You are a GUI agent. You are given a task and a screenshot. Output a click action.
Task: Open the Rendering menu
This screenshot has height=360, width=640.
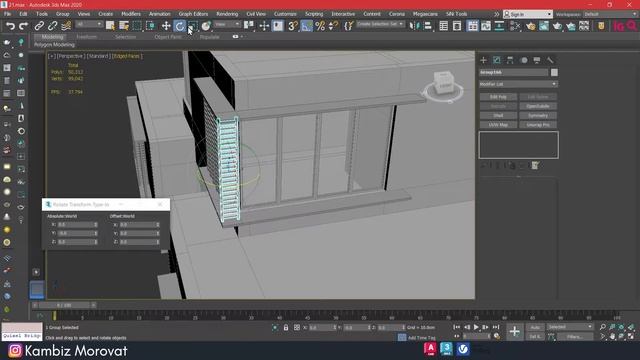pyautogui.click(x=227, y=14)
